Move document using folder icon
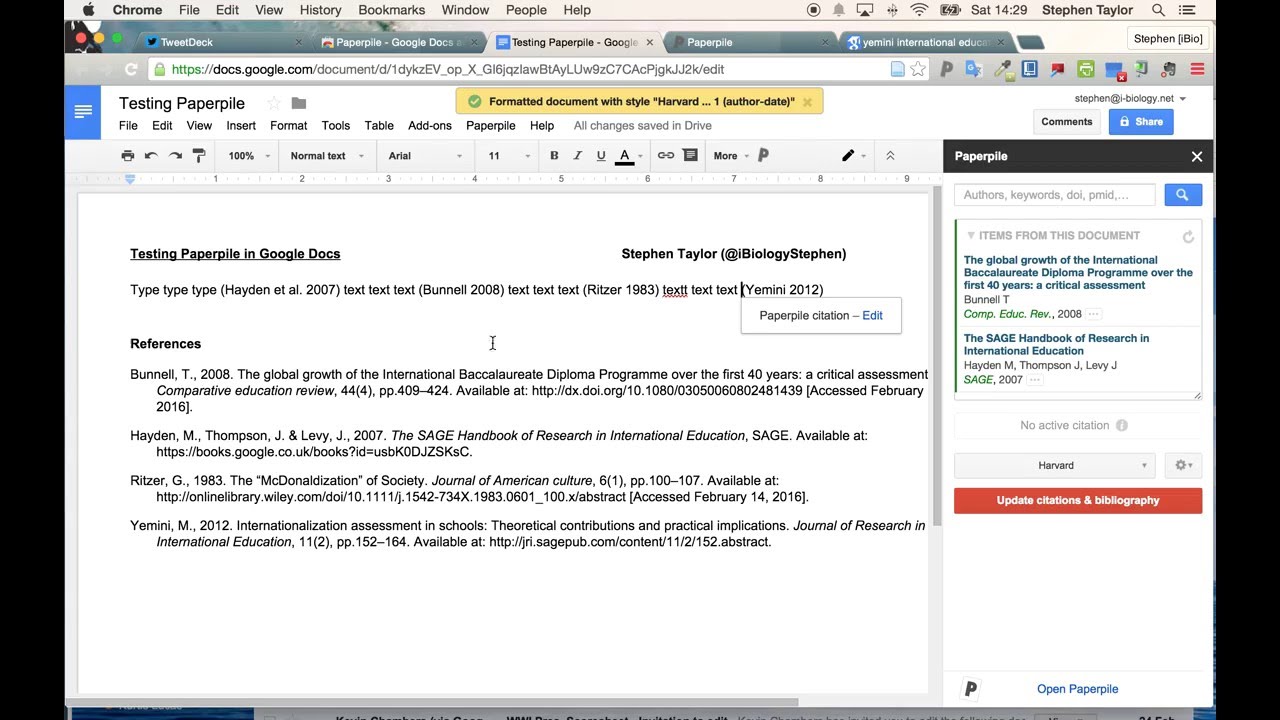This screenshot has width=1280, height=720. tap(298, 104)
